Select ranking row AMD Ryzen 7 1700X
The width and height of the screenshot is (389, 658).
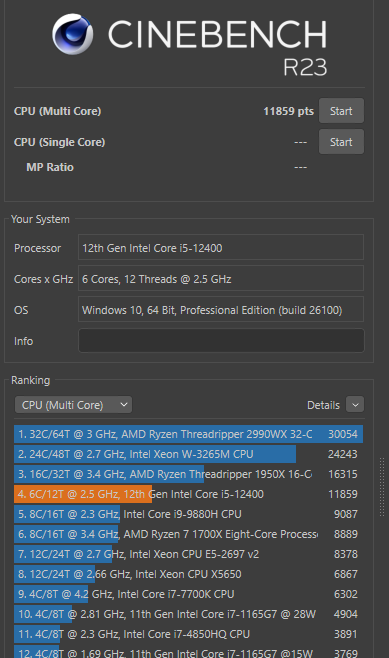[x=188, y=534]
